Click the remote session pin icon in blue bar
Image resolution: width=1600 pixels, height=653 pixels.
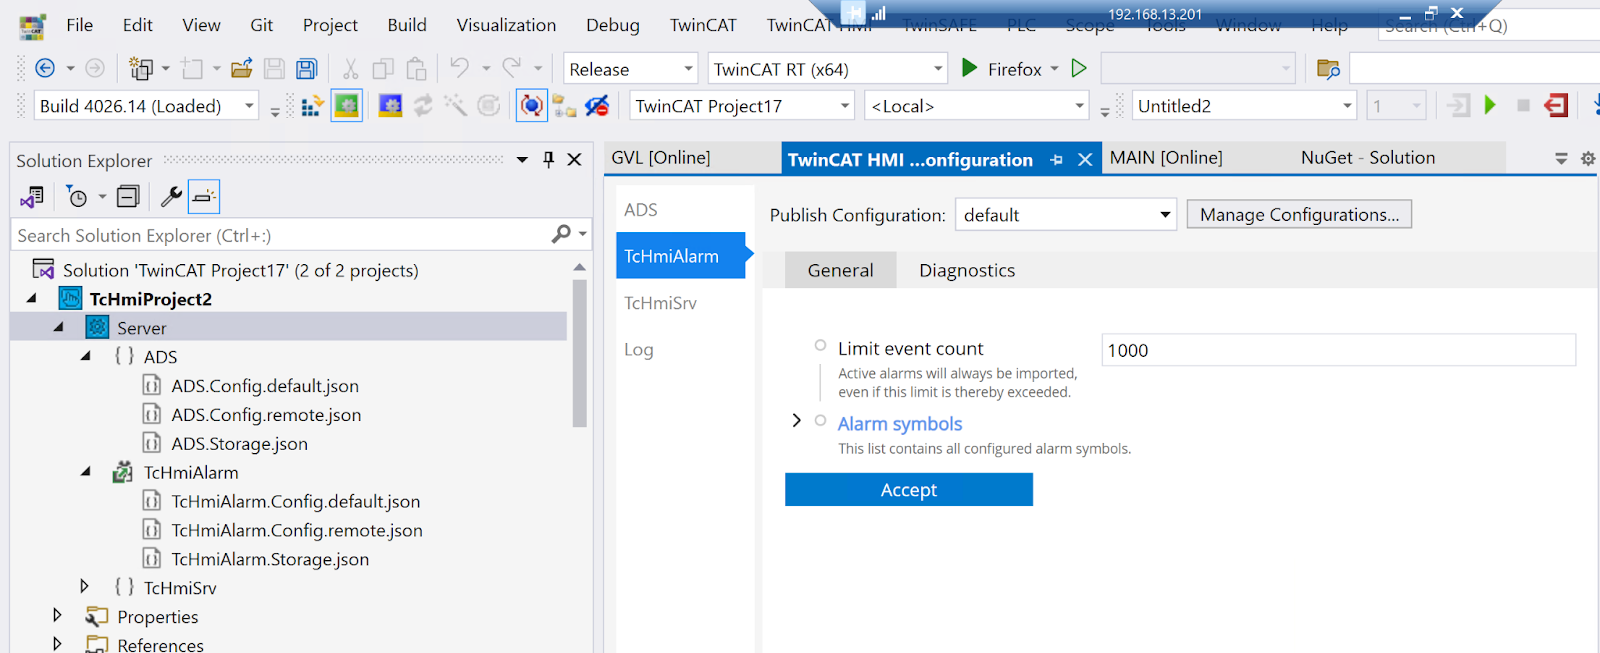click(853, 13)
